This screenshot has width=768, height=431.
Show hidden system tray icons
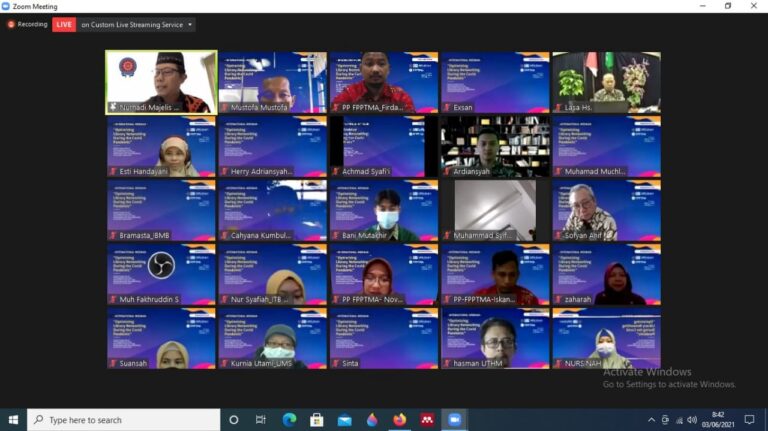pos(651,420)
